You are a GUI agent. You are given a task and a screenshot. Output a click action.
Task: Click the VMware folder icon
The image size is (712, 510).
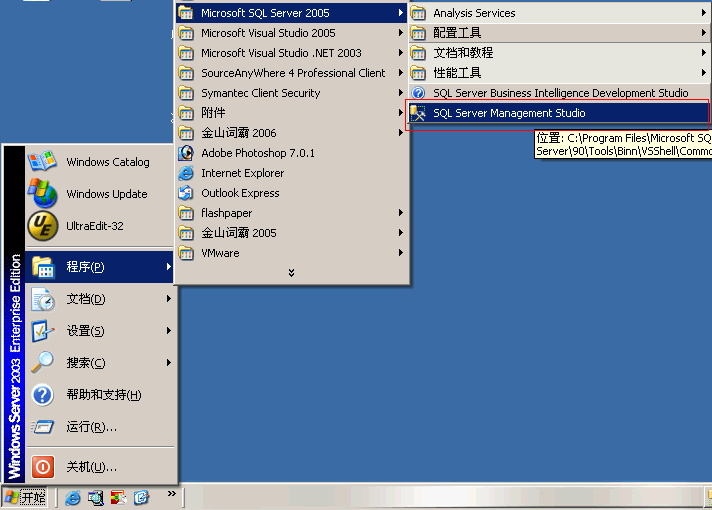pyautogui.click(x=186, y=253)
